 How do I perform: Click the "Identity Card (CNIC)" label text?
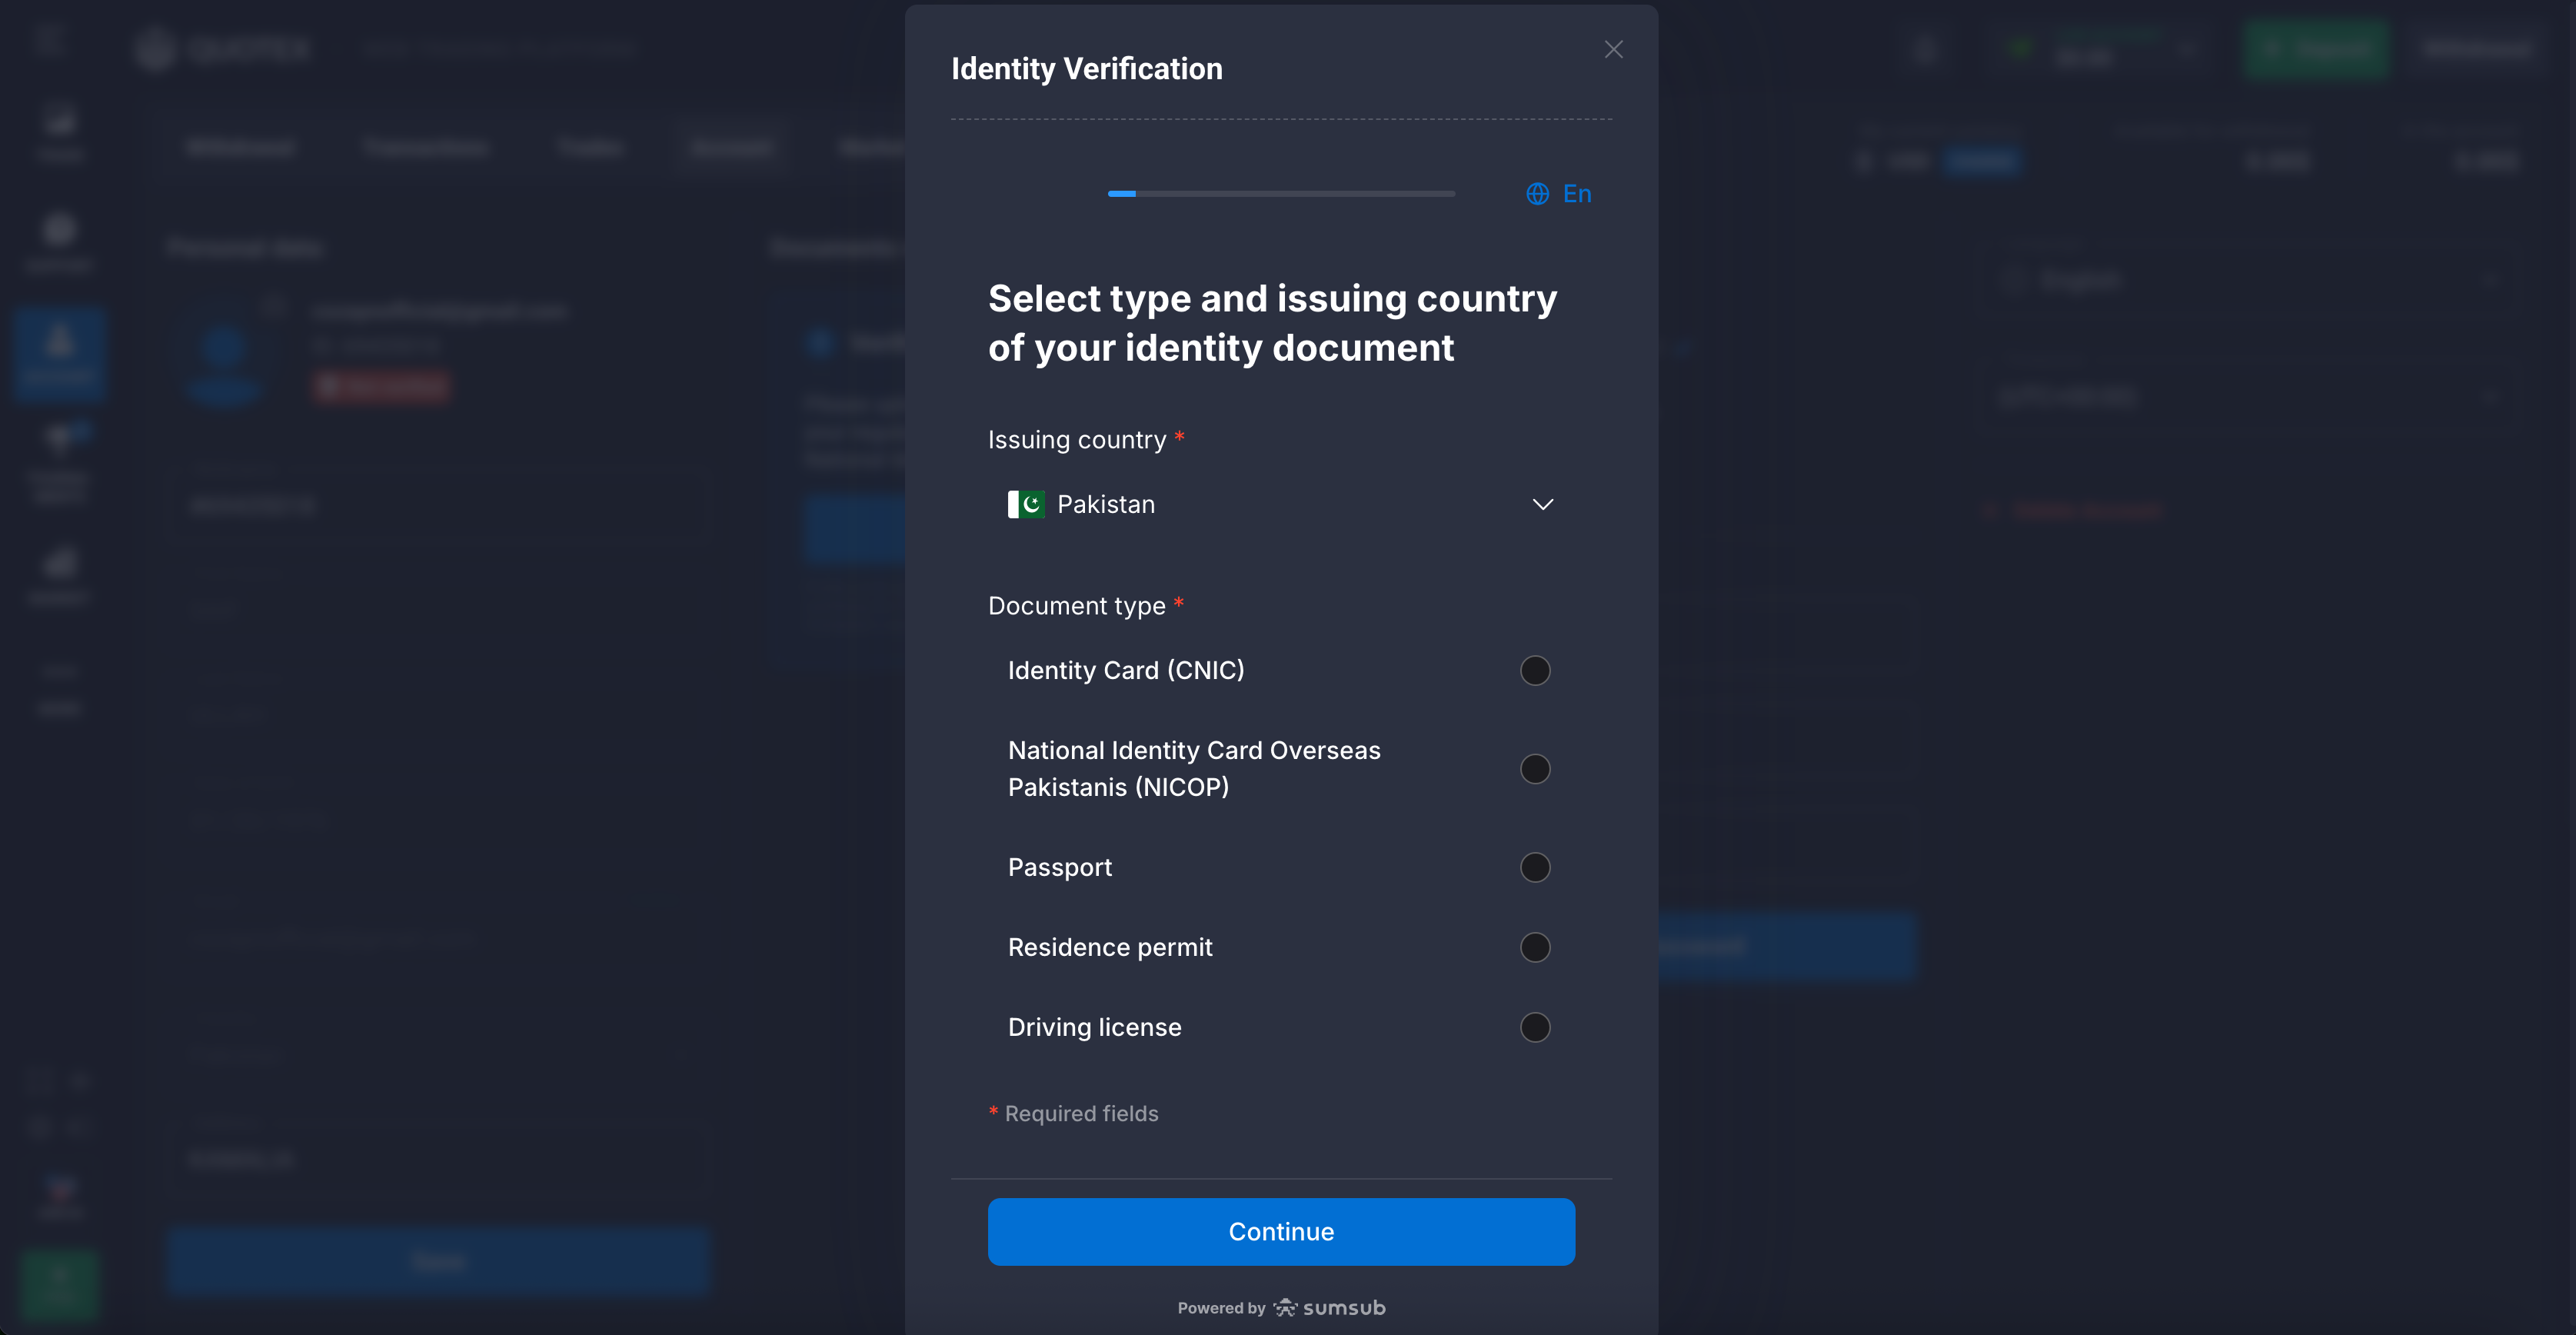(1126, 670)
